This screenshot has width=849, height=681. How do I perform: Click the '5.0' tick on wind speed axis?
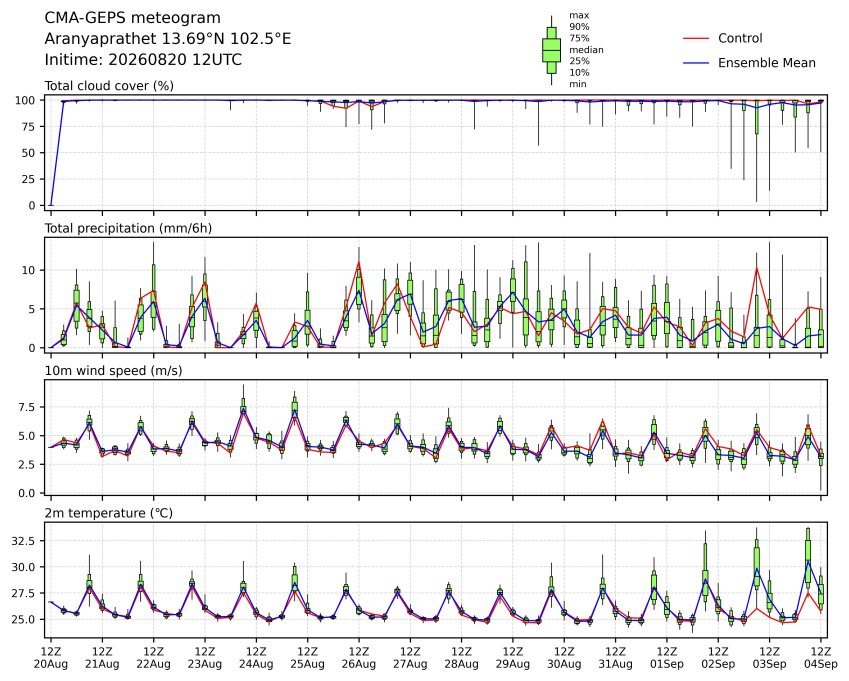[27, 436]
